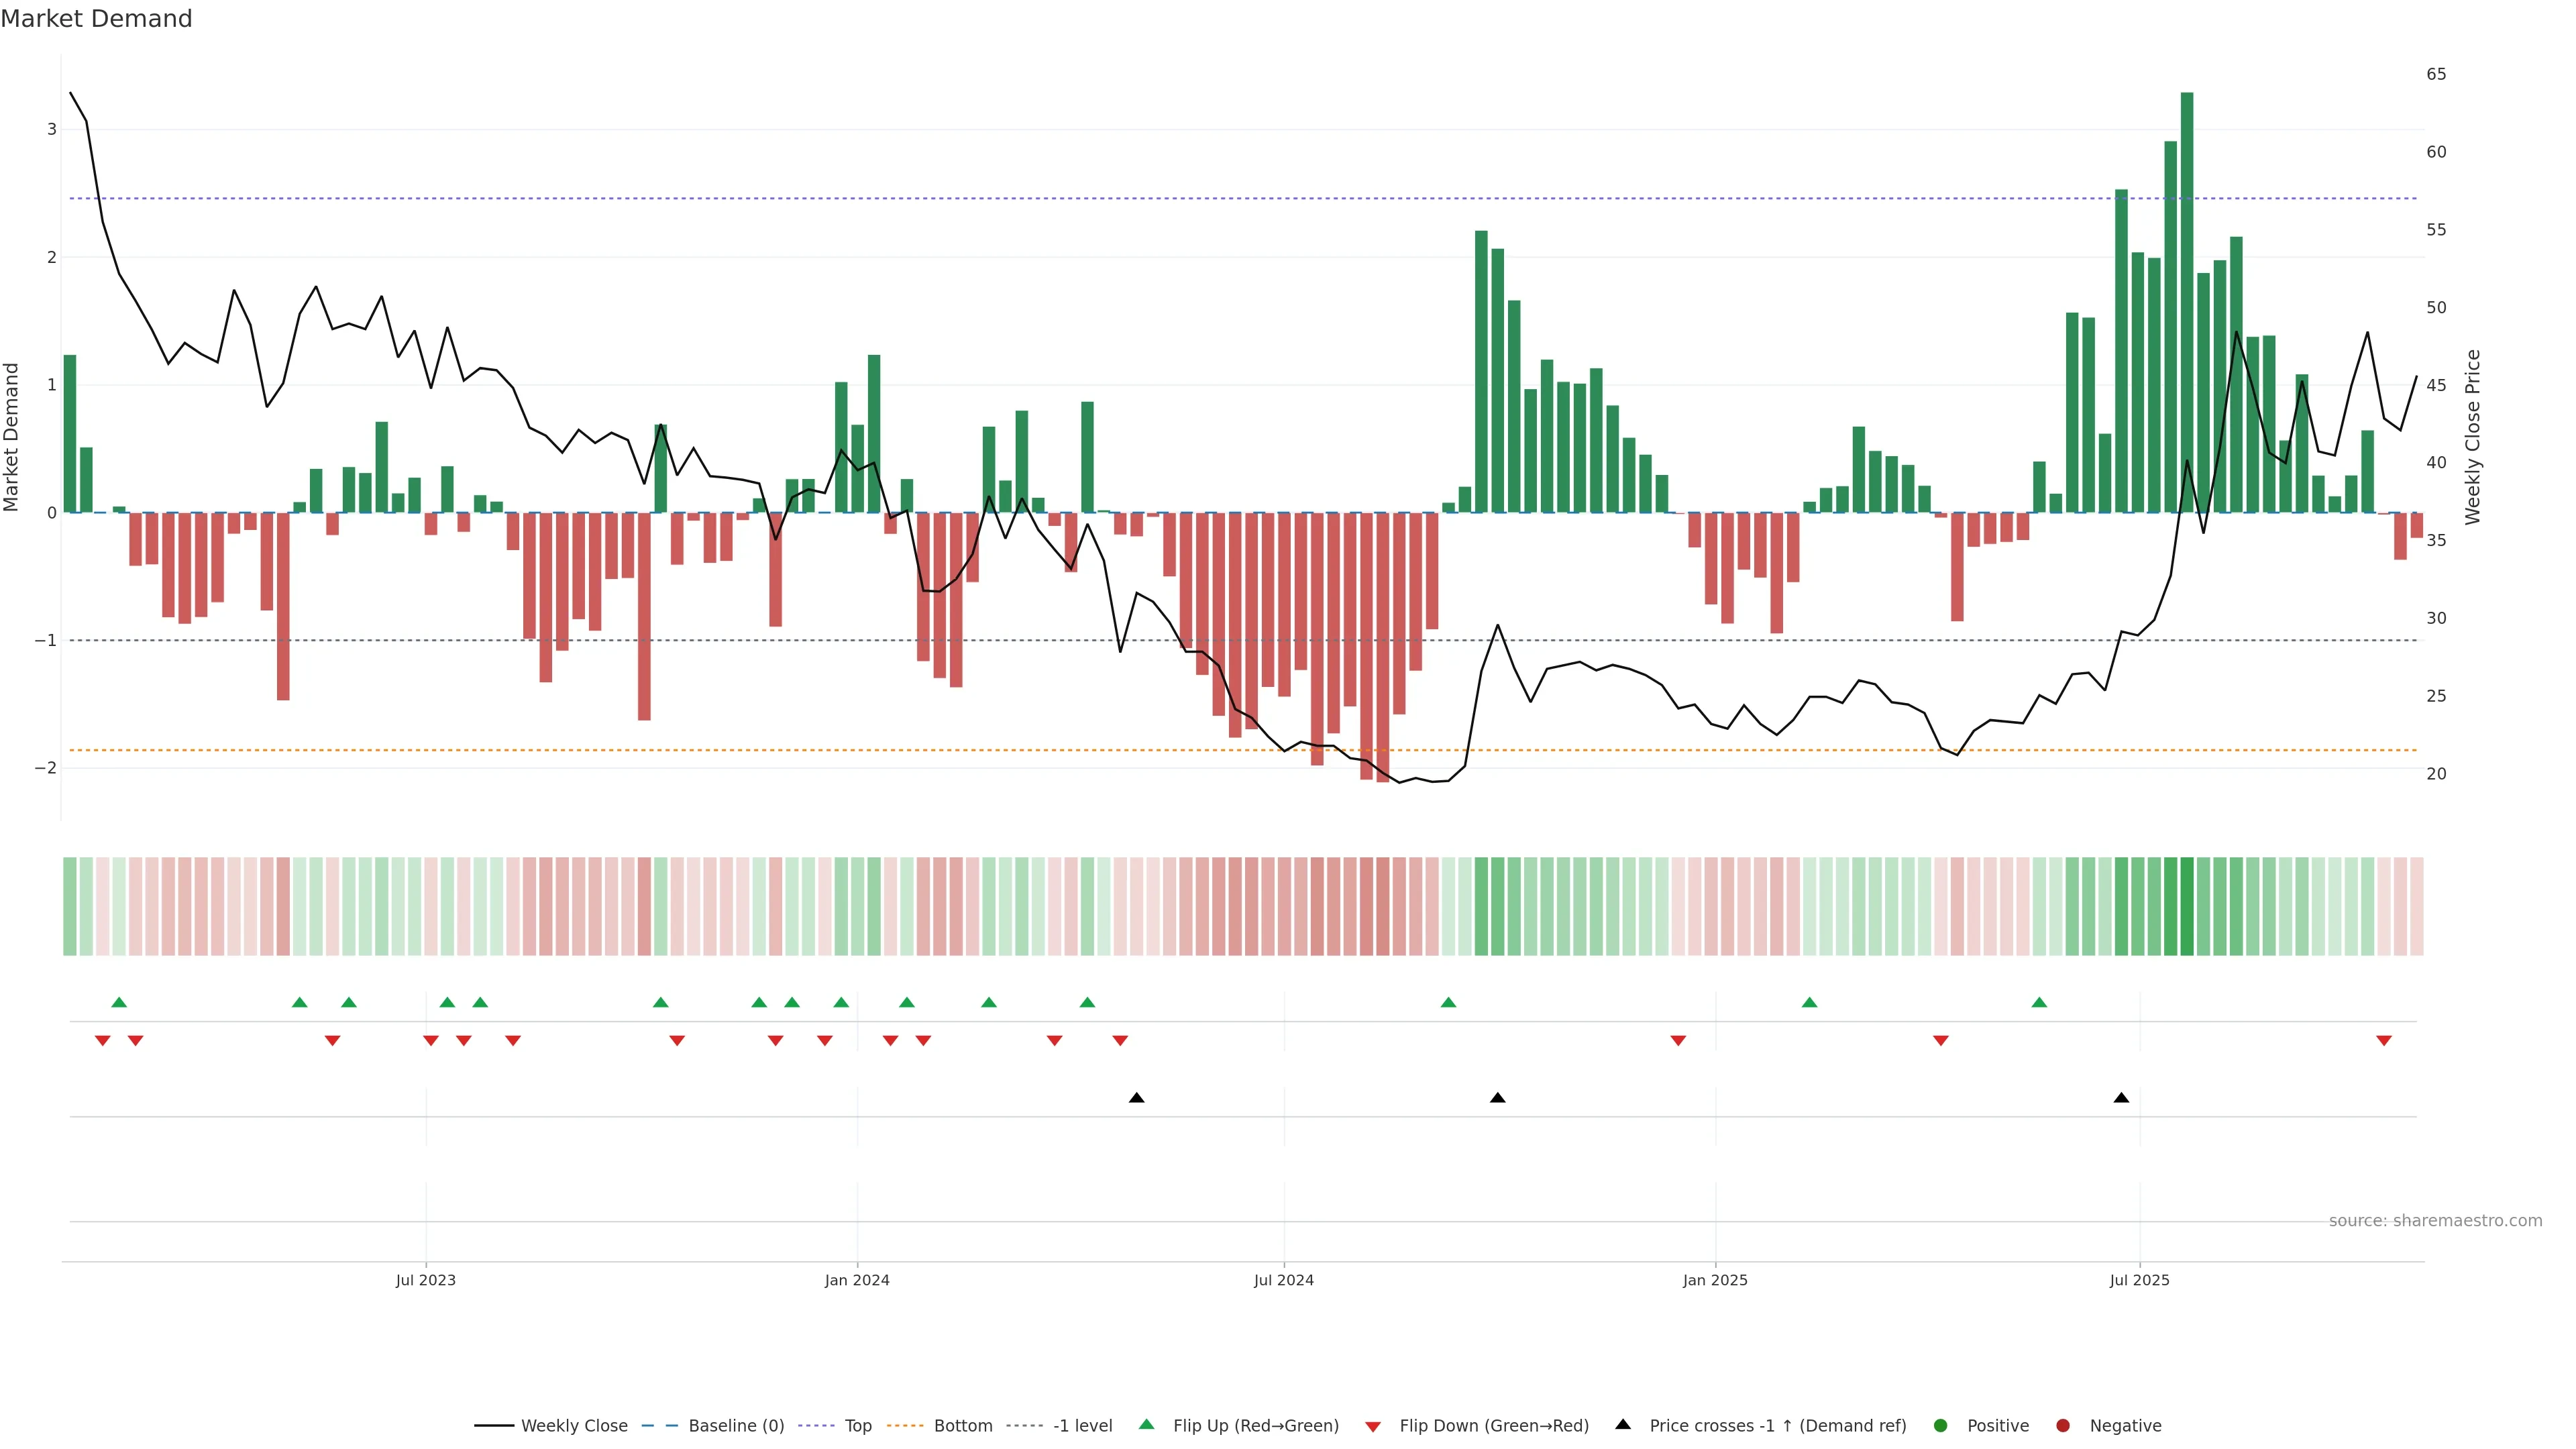The width and height of the screenshot is (2576, 1449).
Task: Click the green Positive legend circle
Action: [1941, 1426]
